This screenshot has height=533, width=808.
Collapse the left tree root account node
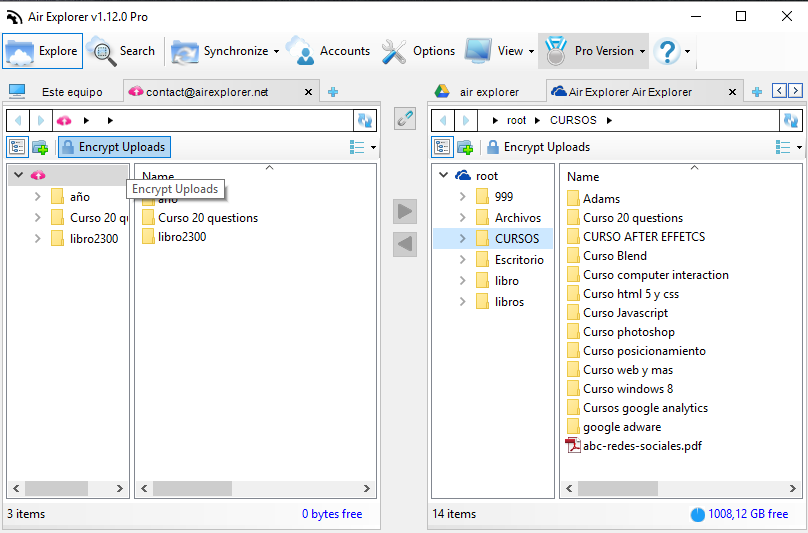point(19,175)
